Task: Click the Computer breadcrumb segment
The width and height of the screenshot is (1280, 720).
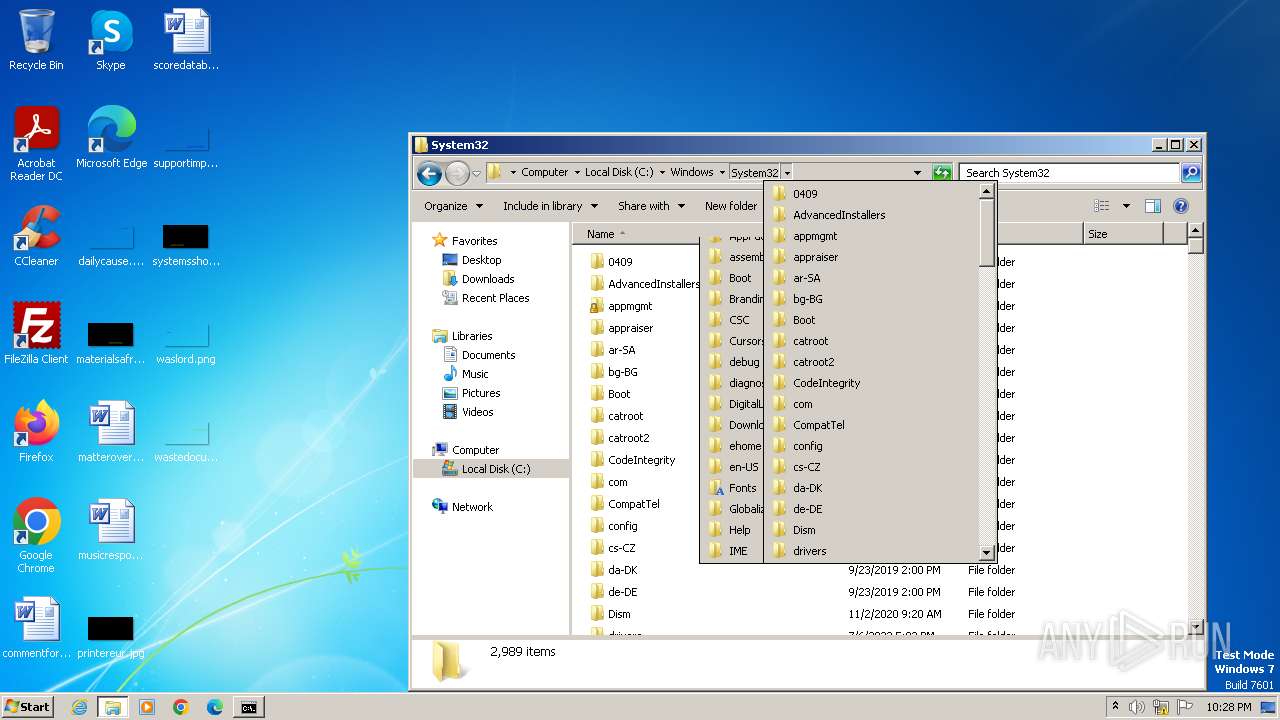Action: (545, 173)
